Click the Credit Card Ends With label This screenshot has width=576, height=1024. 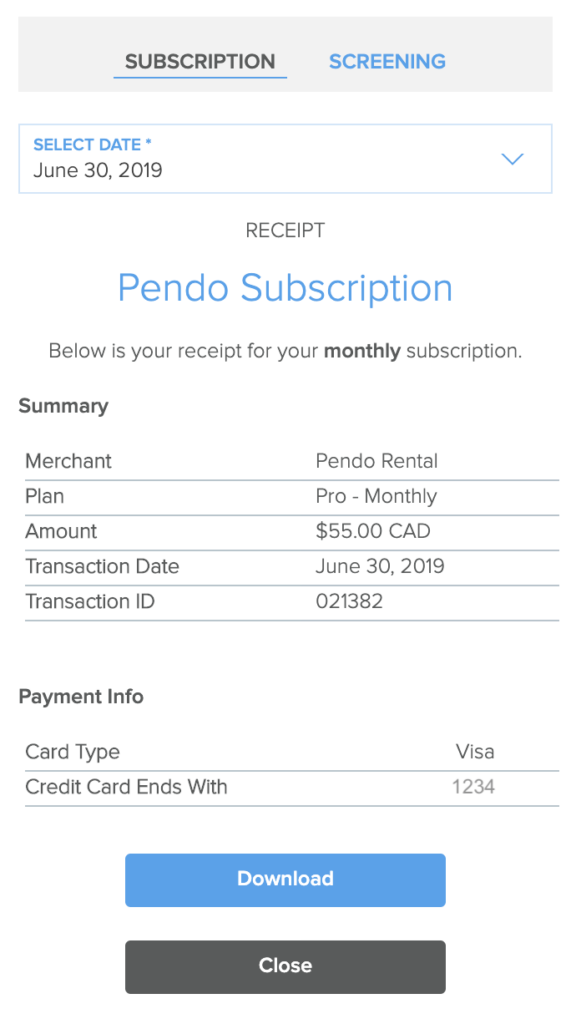(127, 787)
